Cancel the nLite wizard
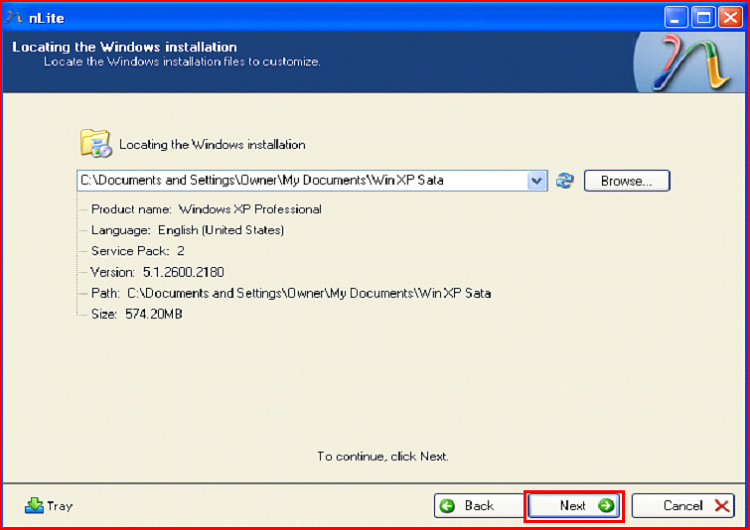The height and width of the screenshot is (530, 750). [683, 506]
